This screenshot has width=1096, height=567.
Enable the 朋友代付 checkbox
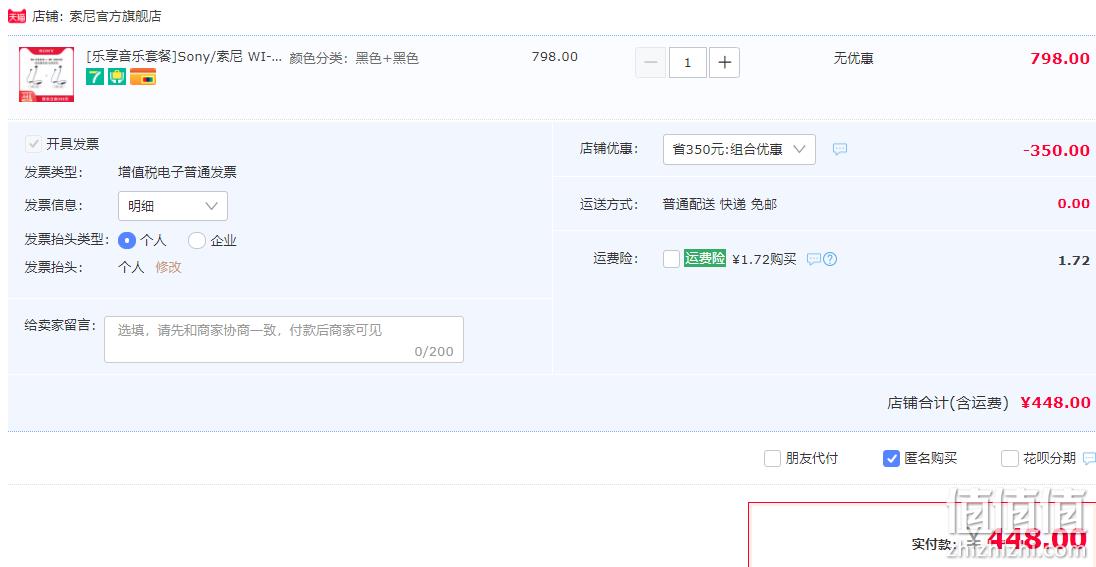[772, 459]
